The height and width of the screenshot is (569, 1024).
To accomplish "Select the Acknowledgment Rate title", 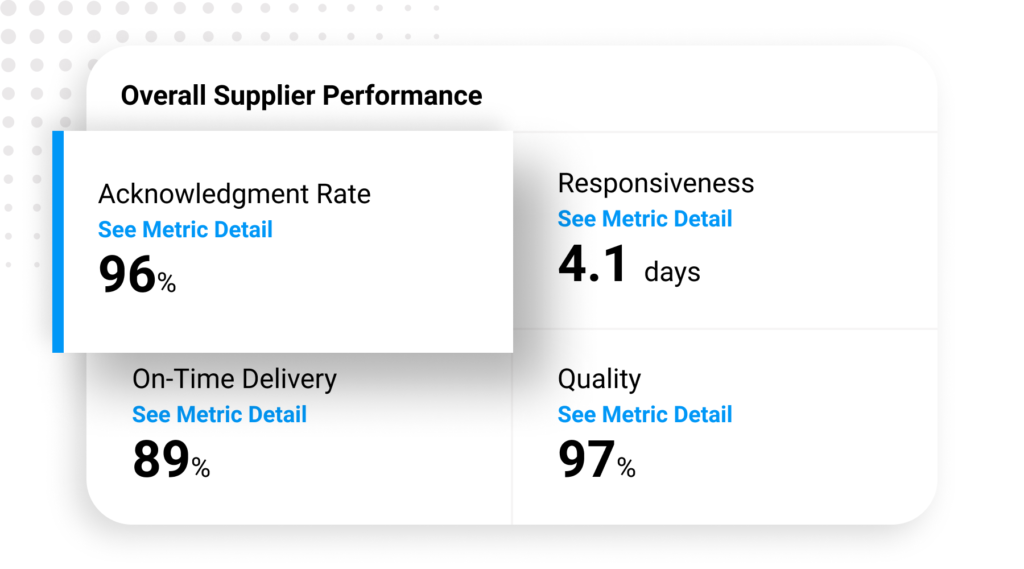I will (x=234, y=194).
